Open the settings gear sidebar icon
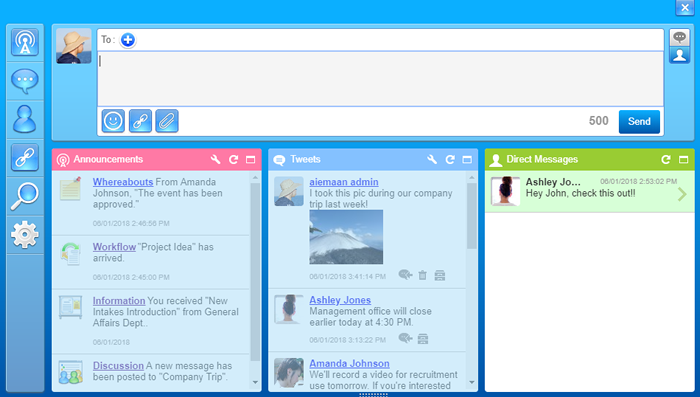 (x=25, y=235)
